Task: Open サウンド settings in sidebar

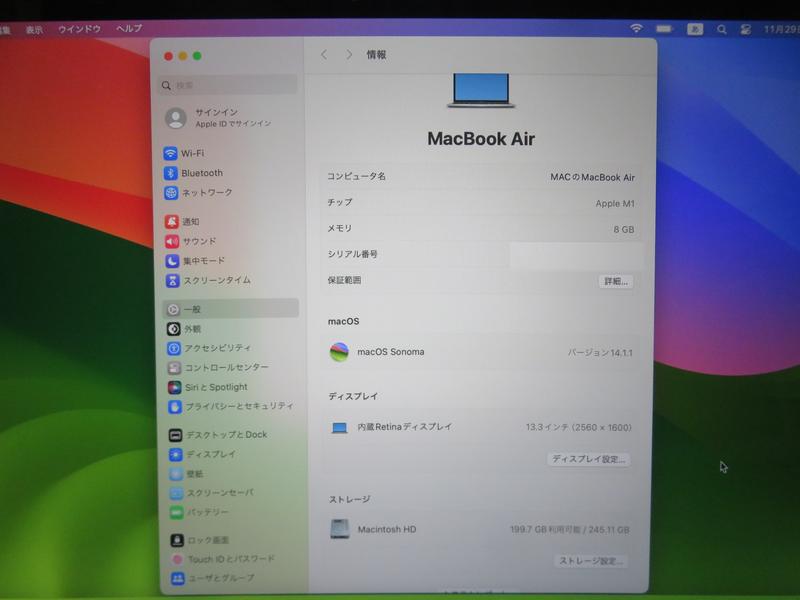Action: pyautogui.click(x=191, y=241)
